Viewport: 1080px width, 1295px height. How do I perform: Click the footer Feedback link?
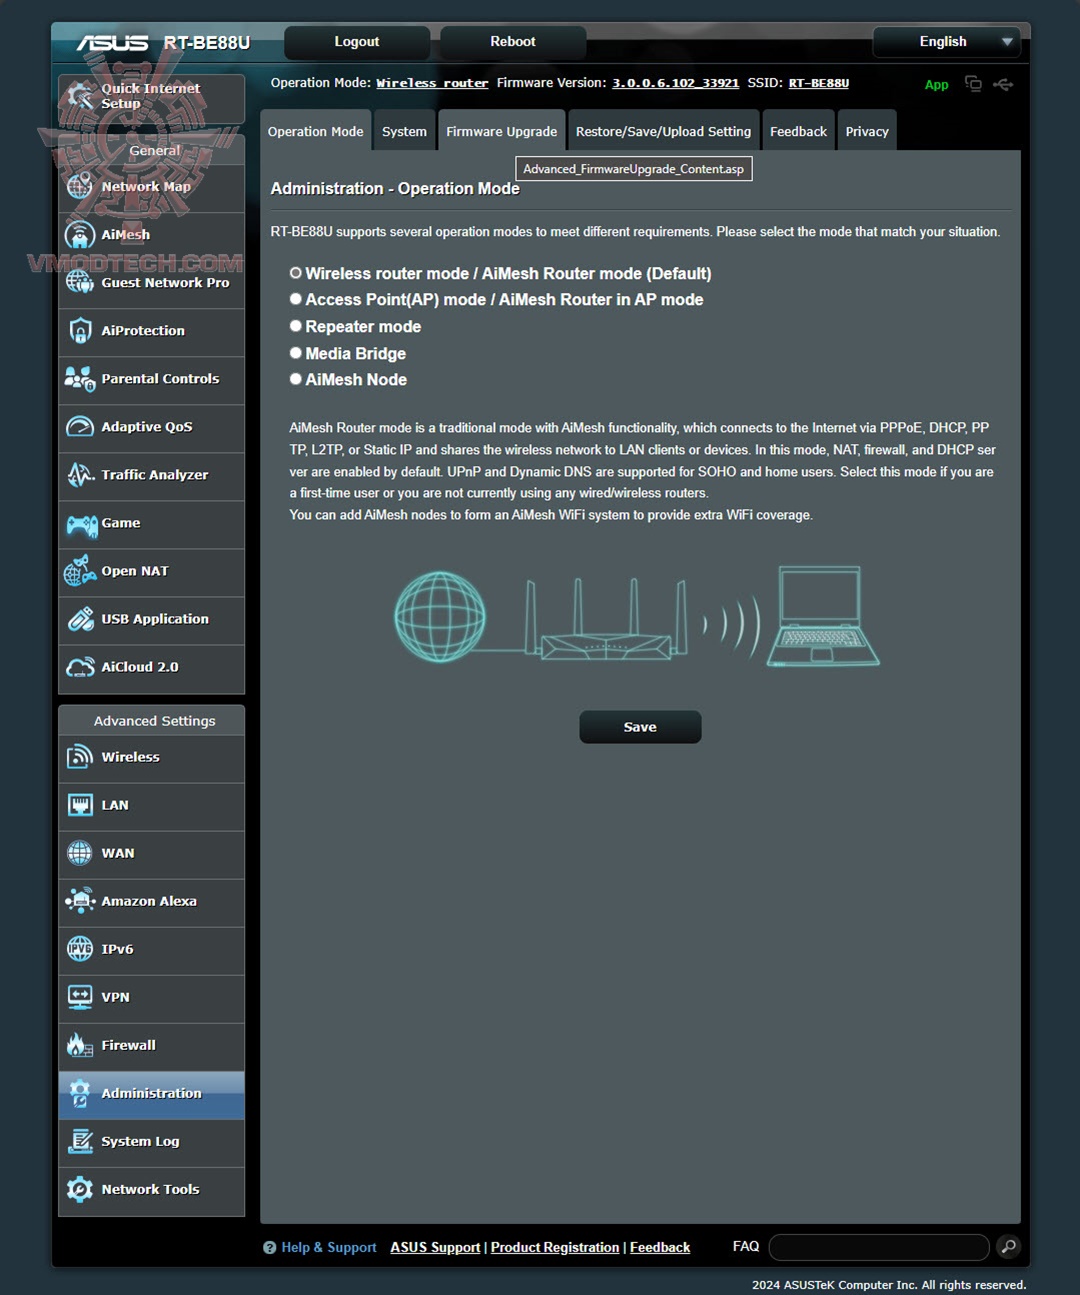660,1247
